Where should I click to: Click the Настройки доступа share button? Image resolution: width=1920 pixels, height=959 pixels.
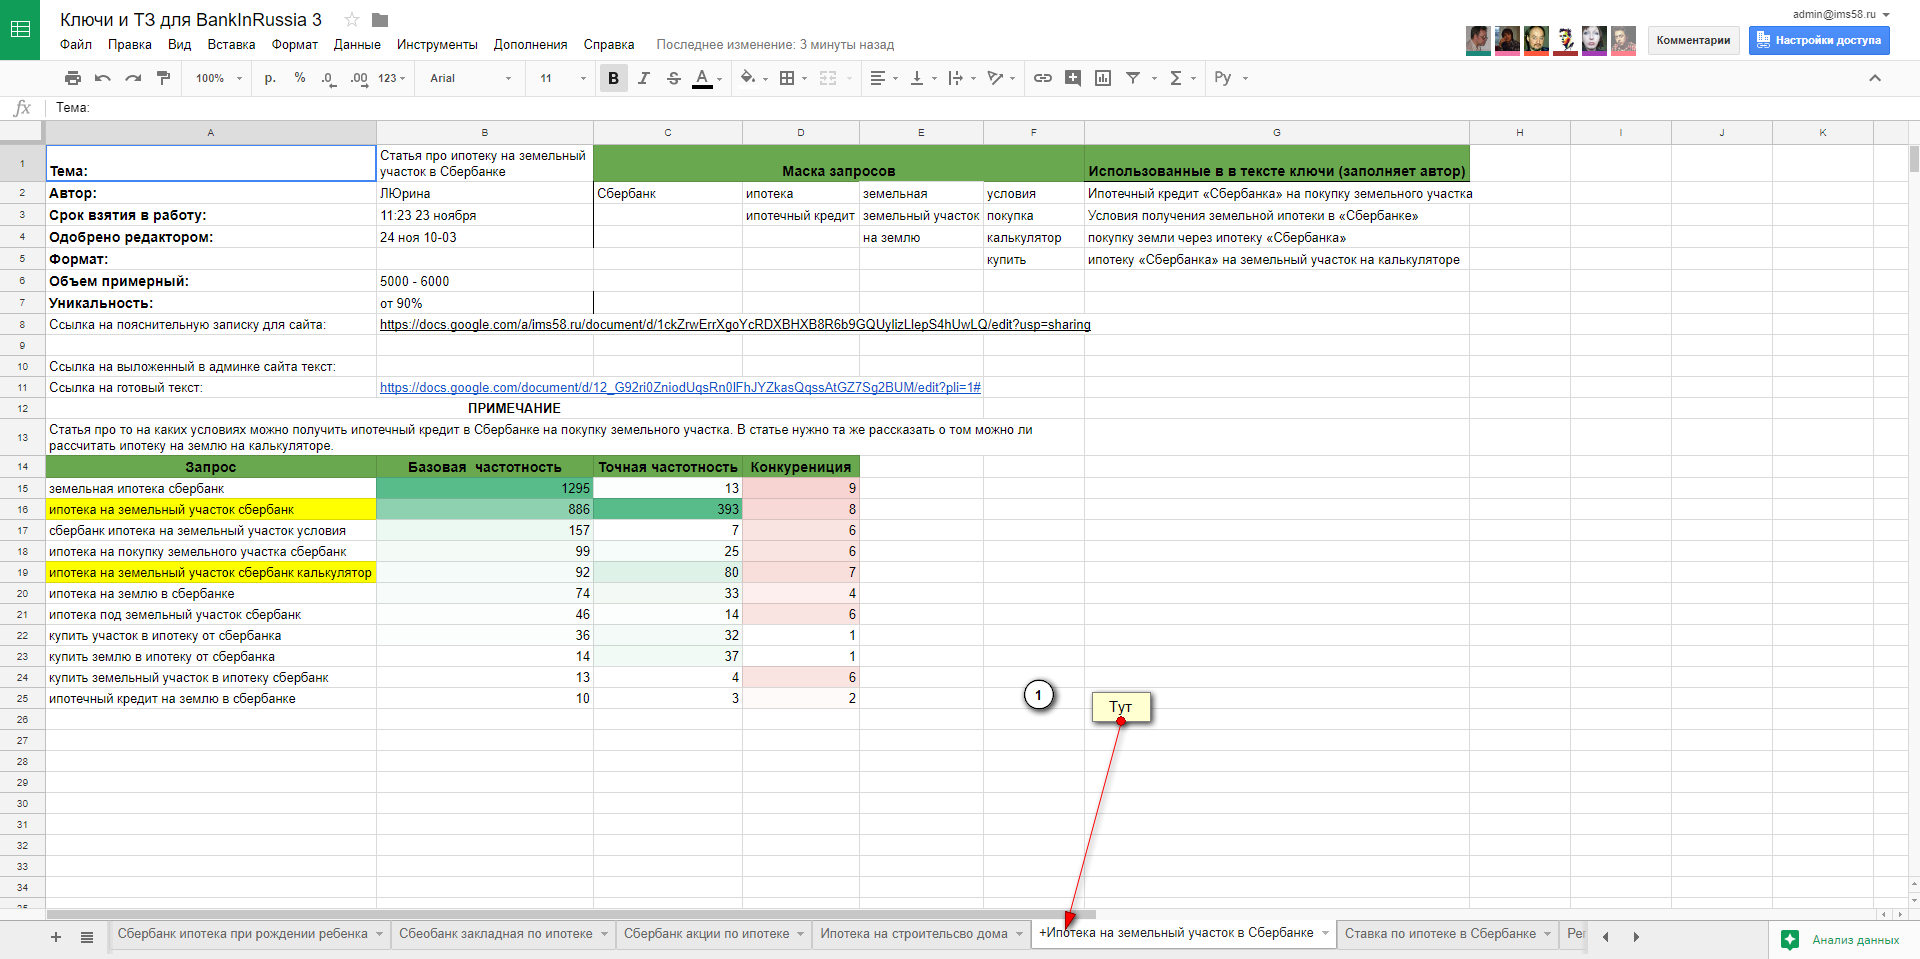click(x=1818, y=40)
